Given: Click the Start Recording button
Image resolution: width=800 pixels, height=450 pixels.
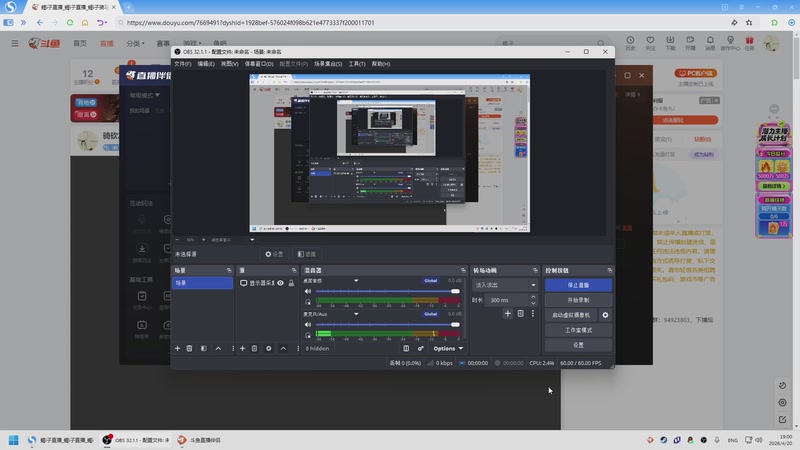Looking at the screenshot, I should click(578, 300).
